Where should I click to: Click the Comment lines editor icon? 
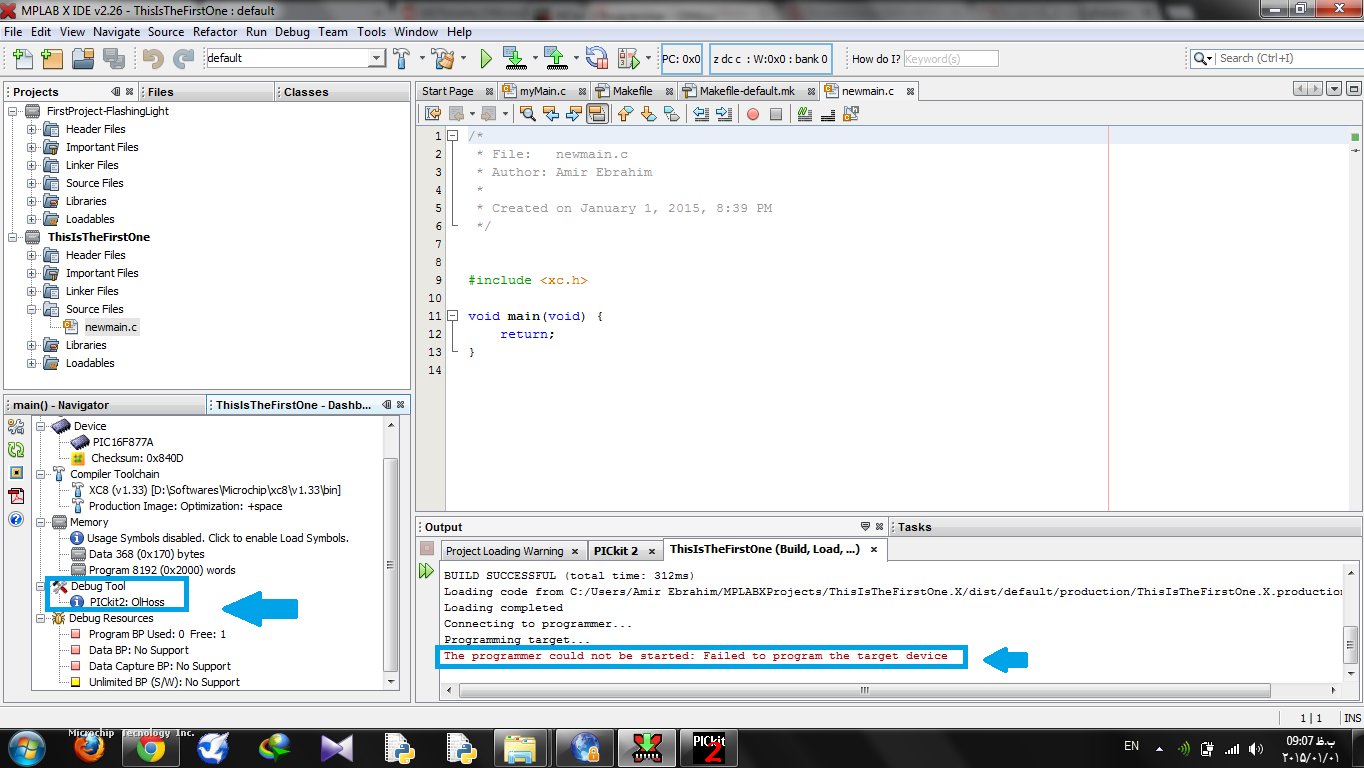[x=805, y=114]
